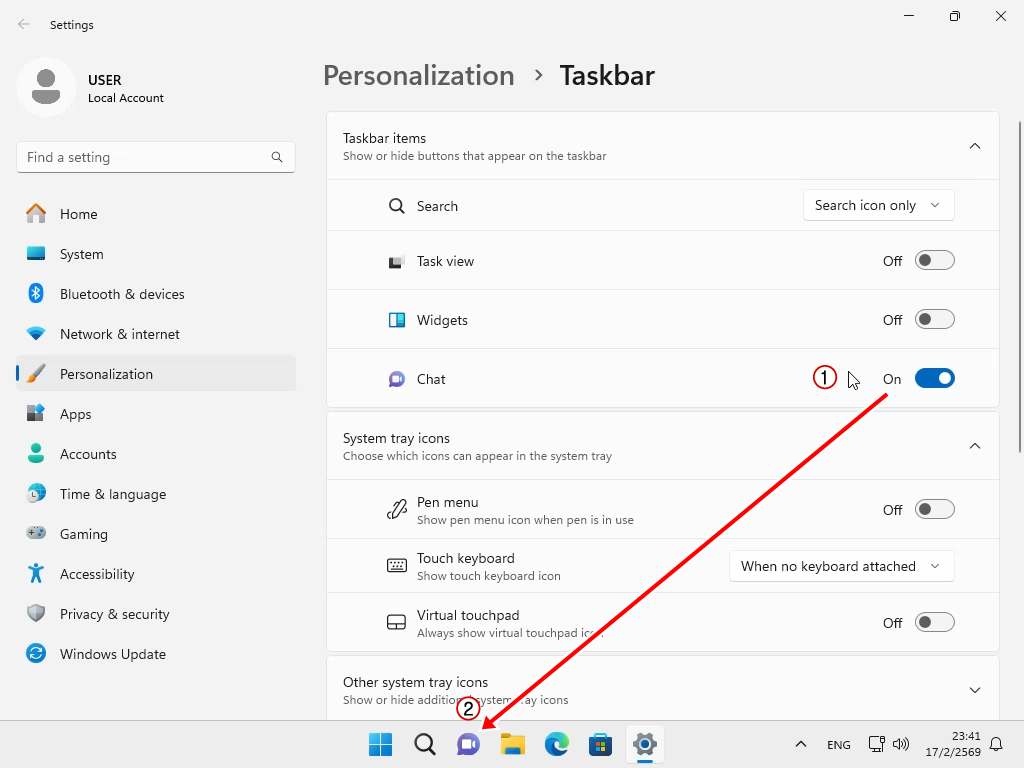Open Windows Update in the sidebar
This screenshot has height=768, width=1024.
[x=113, y=654]
